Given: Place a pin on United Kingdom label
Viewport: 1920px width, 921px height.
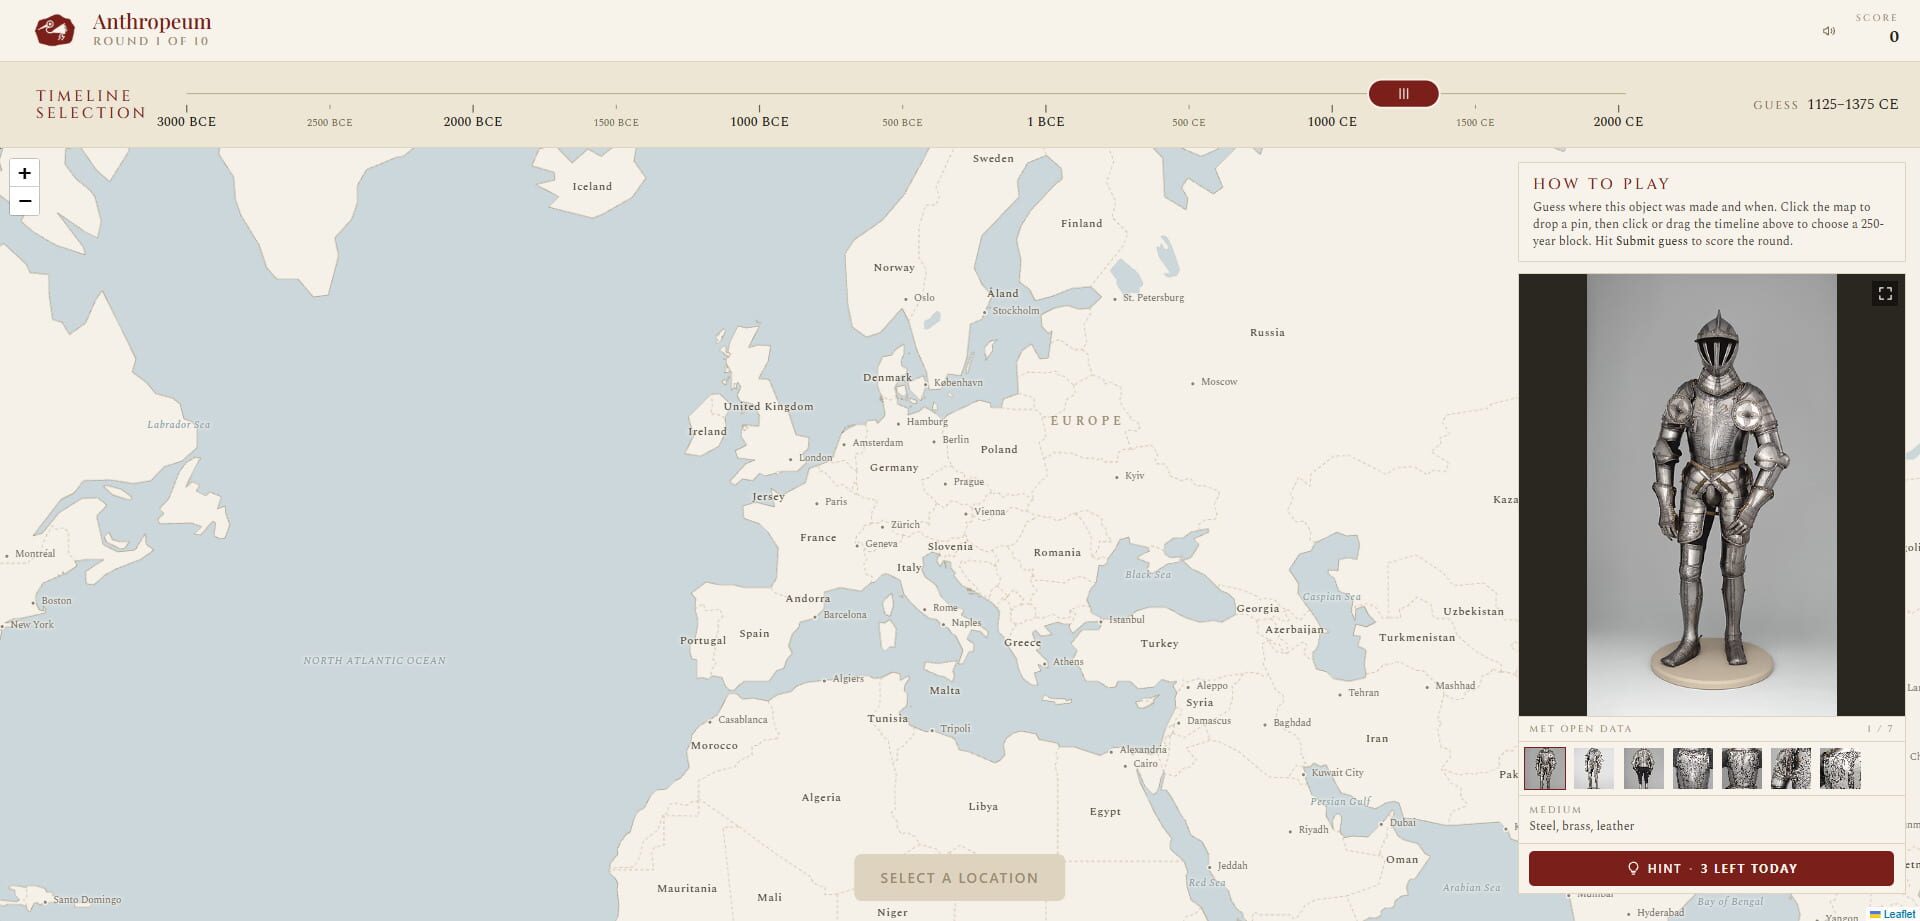Looking at the screenshot, I should pyautogui.click(x=768, y=406).
